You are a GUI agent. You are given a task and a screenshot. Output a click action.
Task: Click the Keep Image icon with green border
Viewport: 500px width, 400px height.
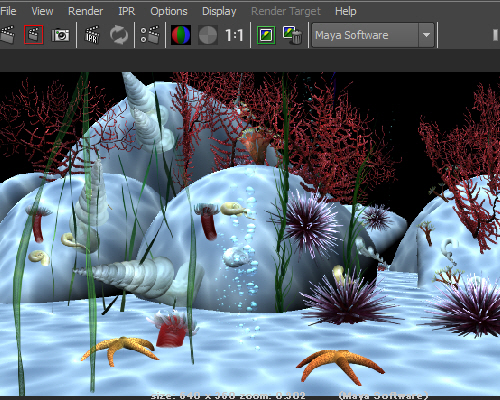point(266,35)
